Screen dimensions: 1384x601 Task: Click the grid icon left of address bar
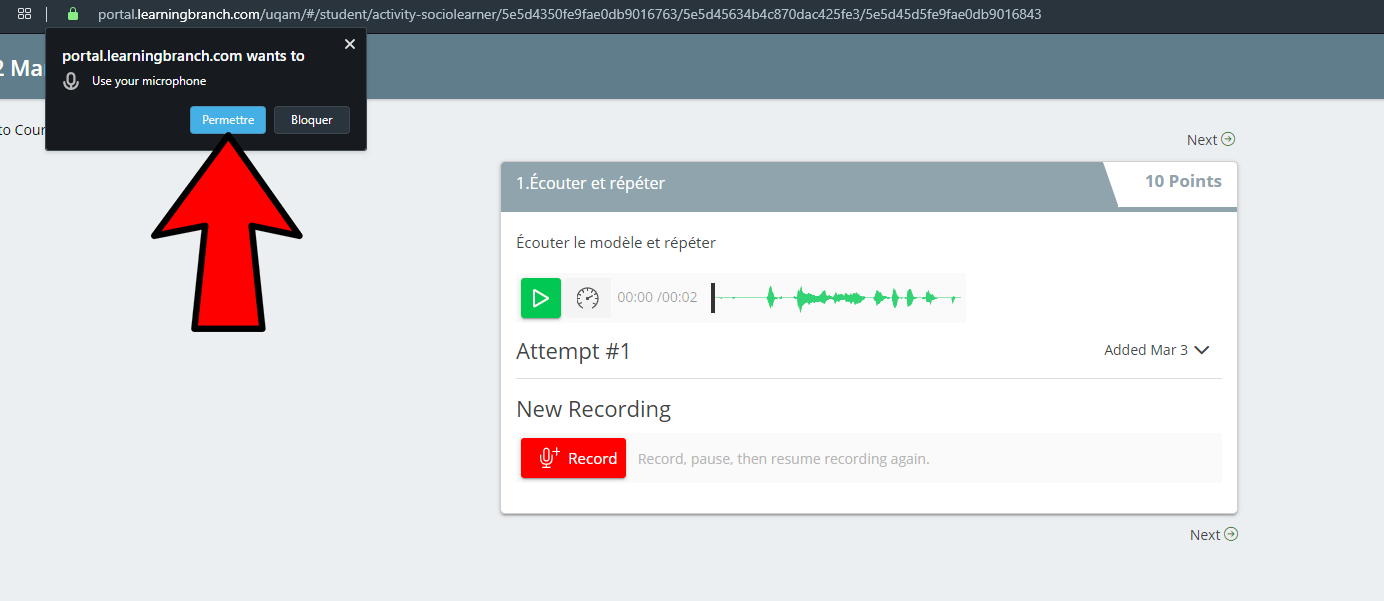pos(25,14)
